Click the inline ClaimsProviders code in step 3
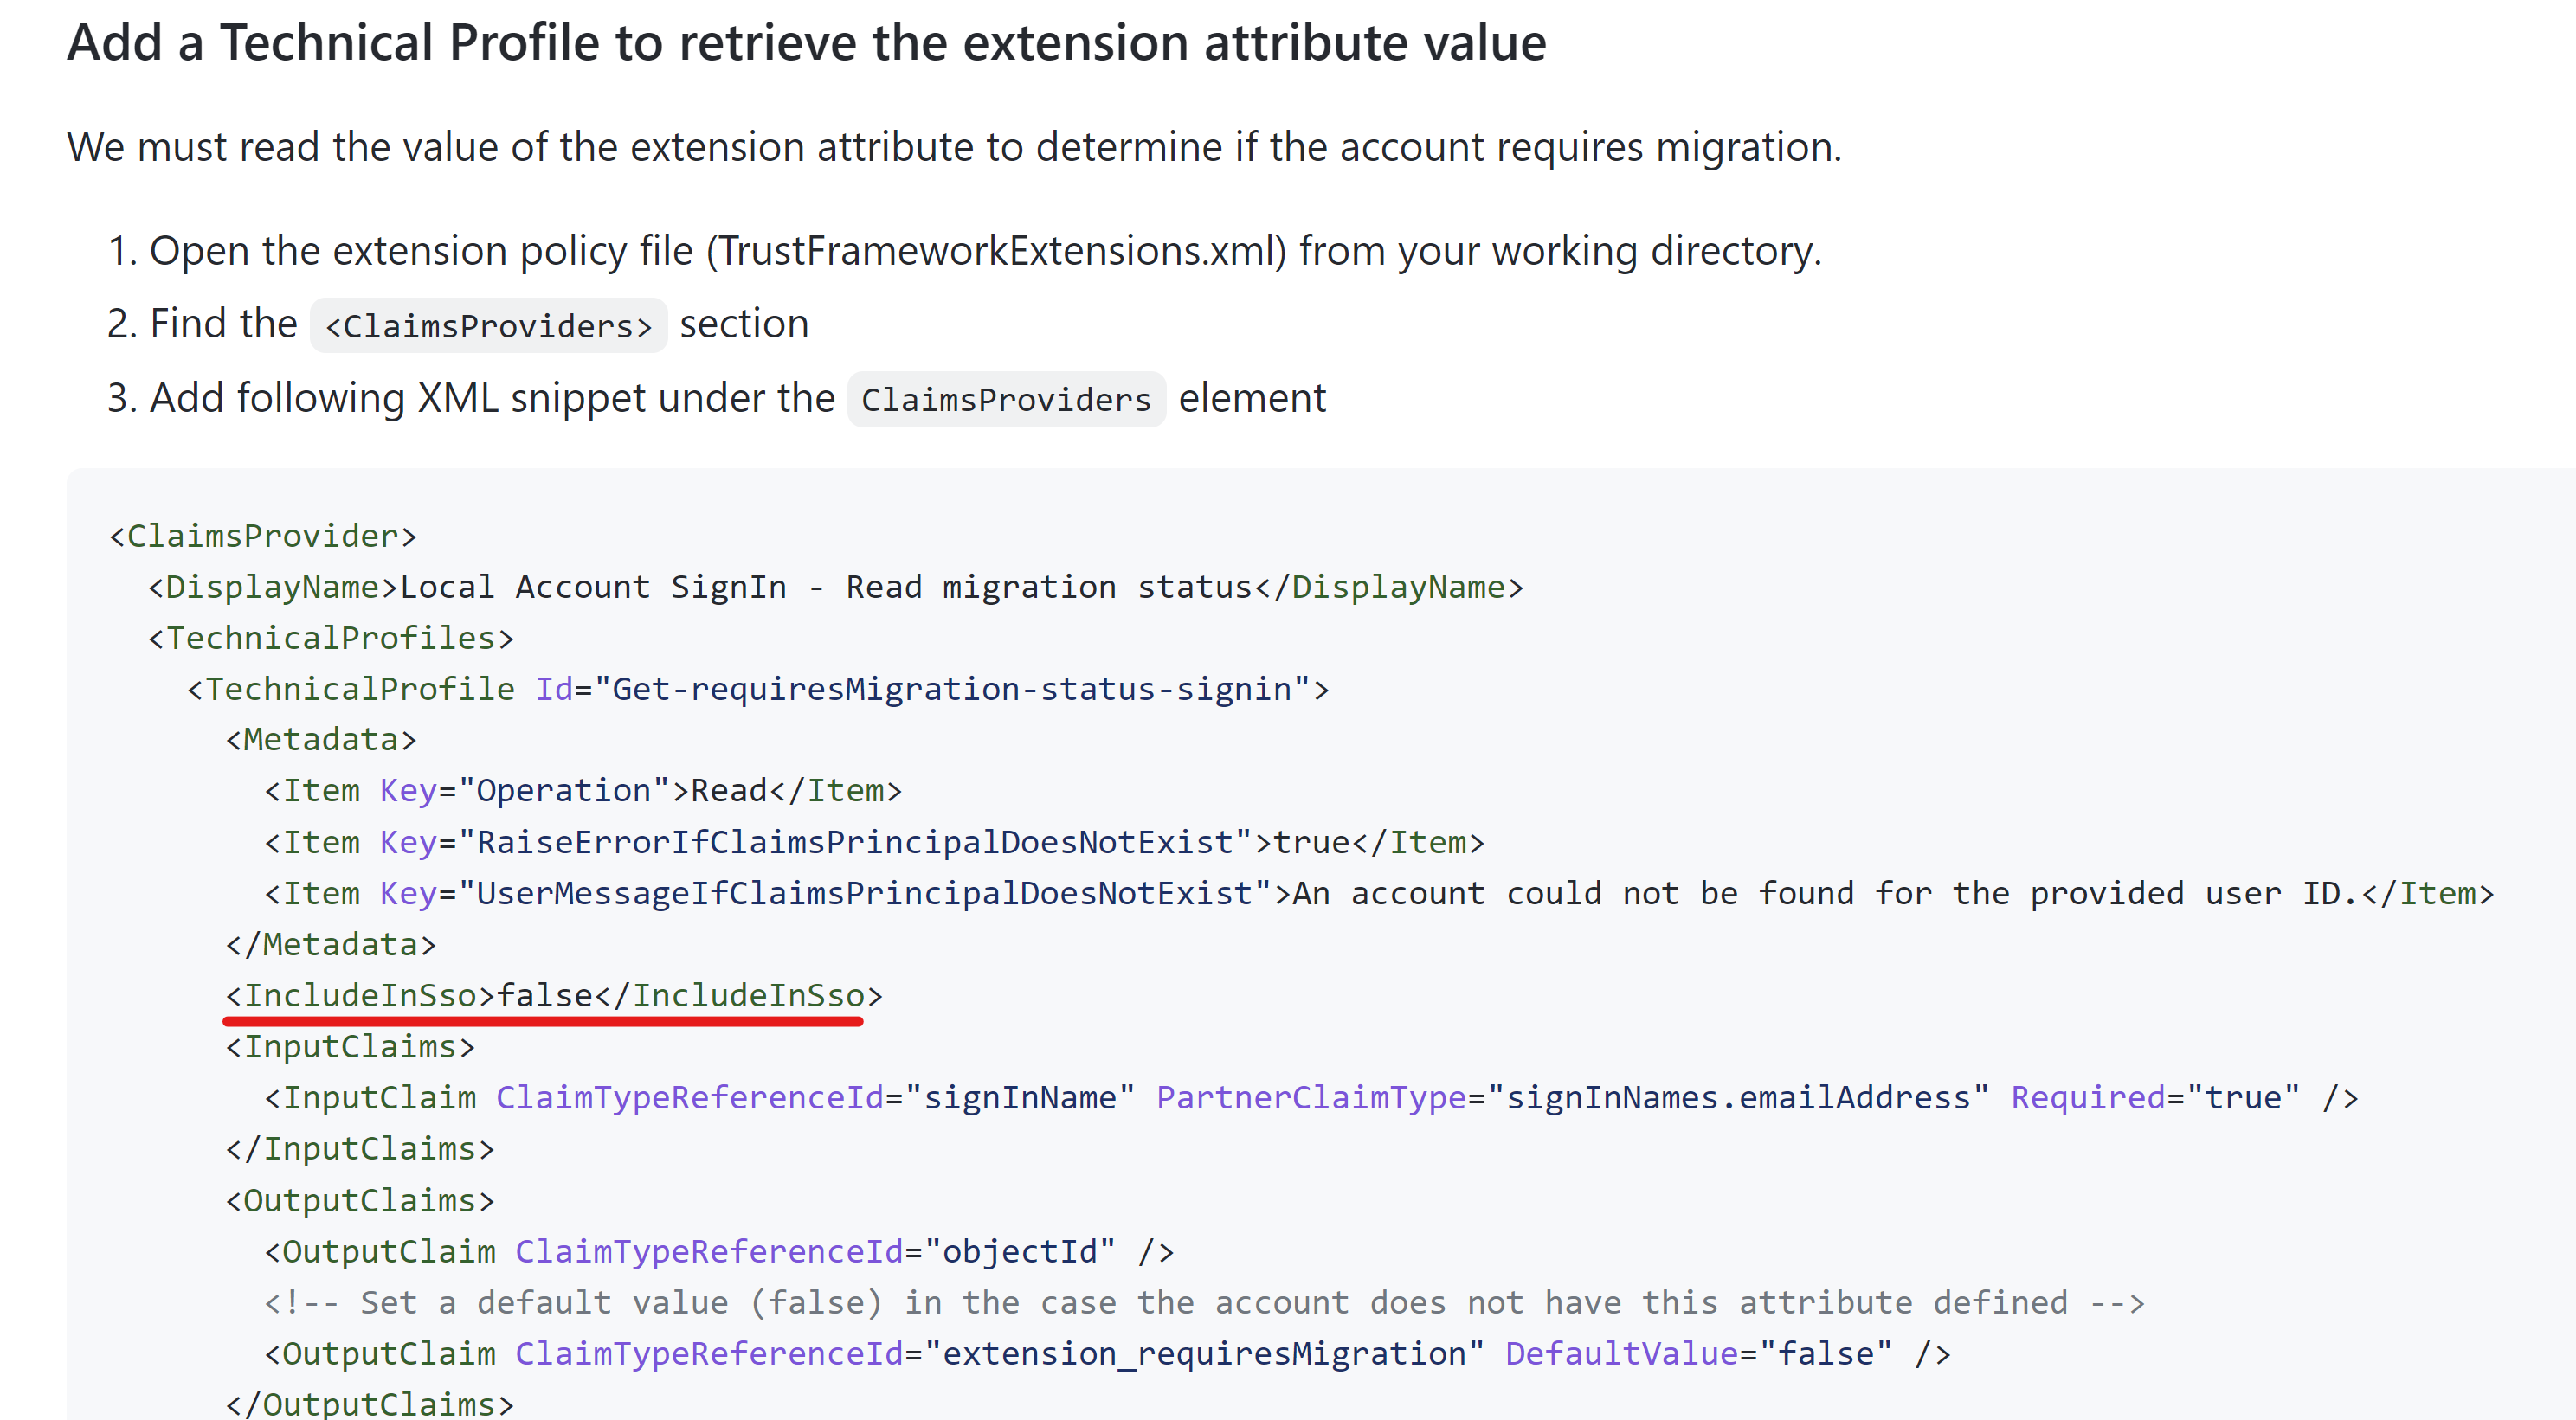2576x1420 pixels. point(1005,400)
